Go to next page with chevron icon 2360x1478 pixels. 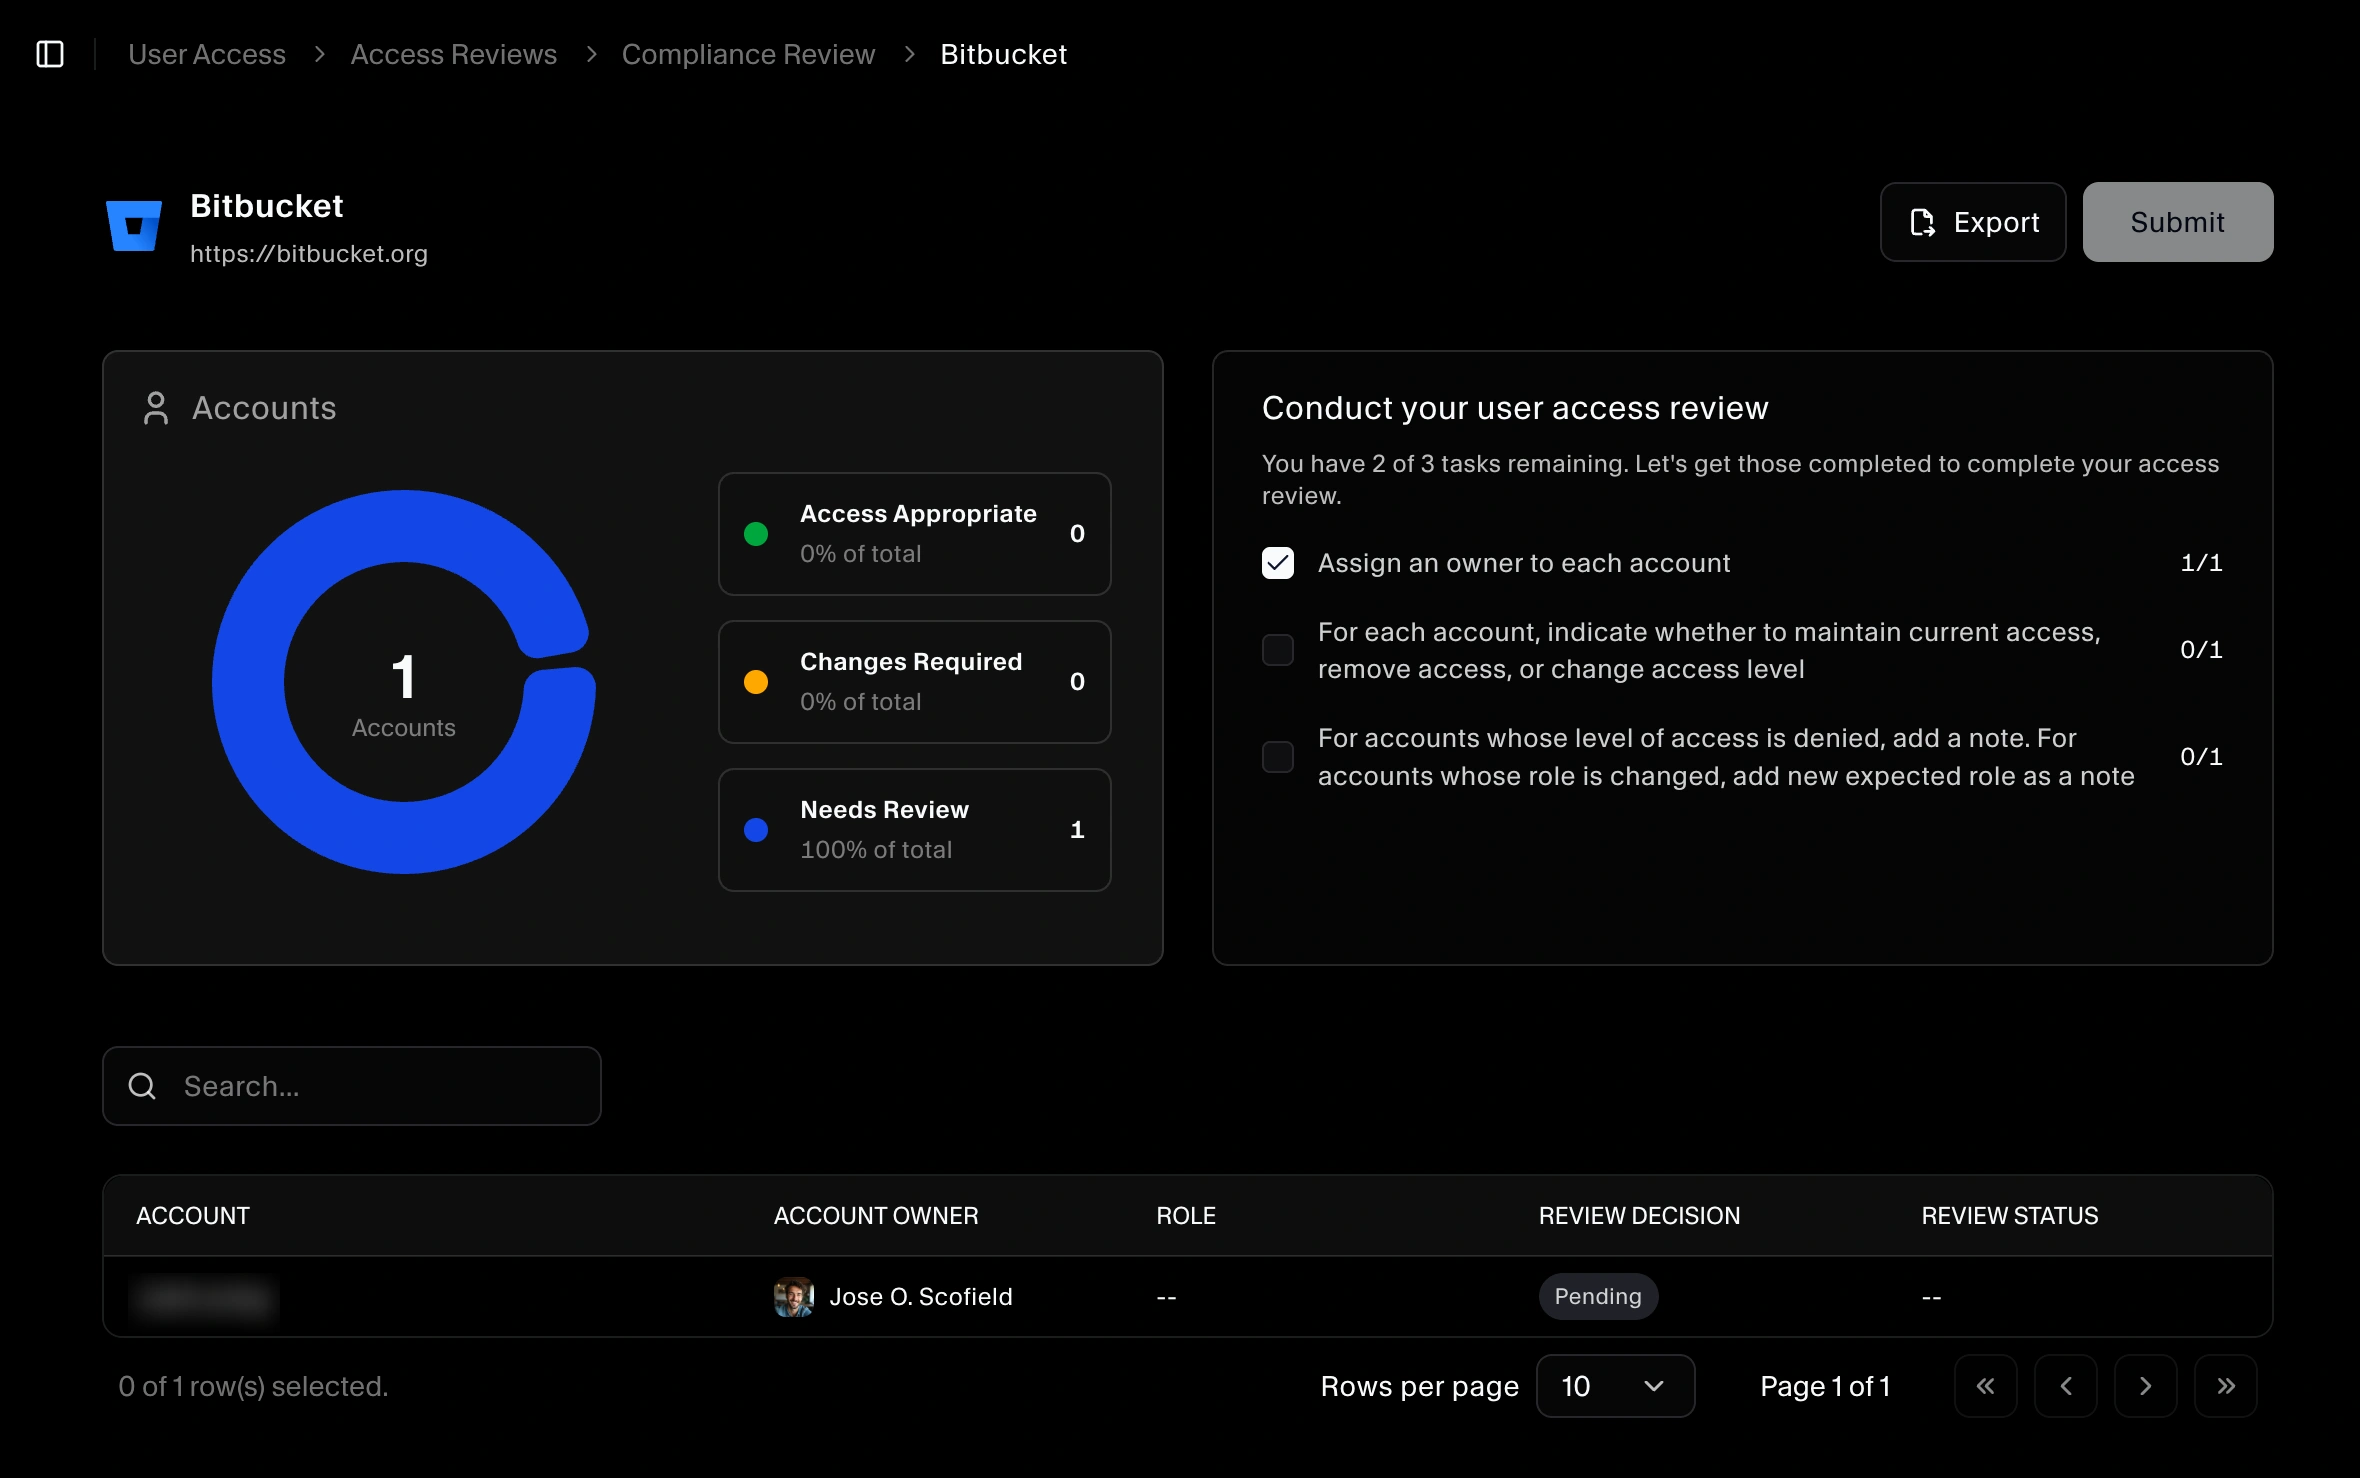[2145, 1386]
